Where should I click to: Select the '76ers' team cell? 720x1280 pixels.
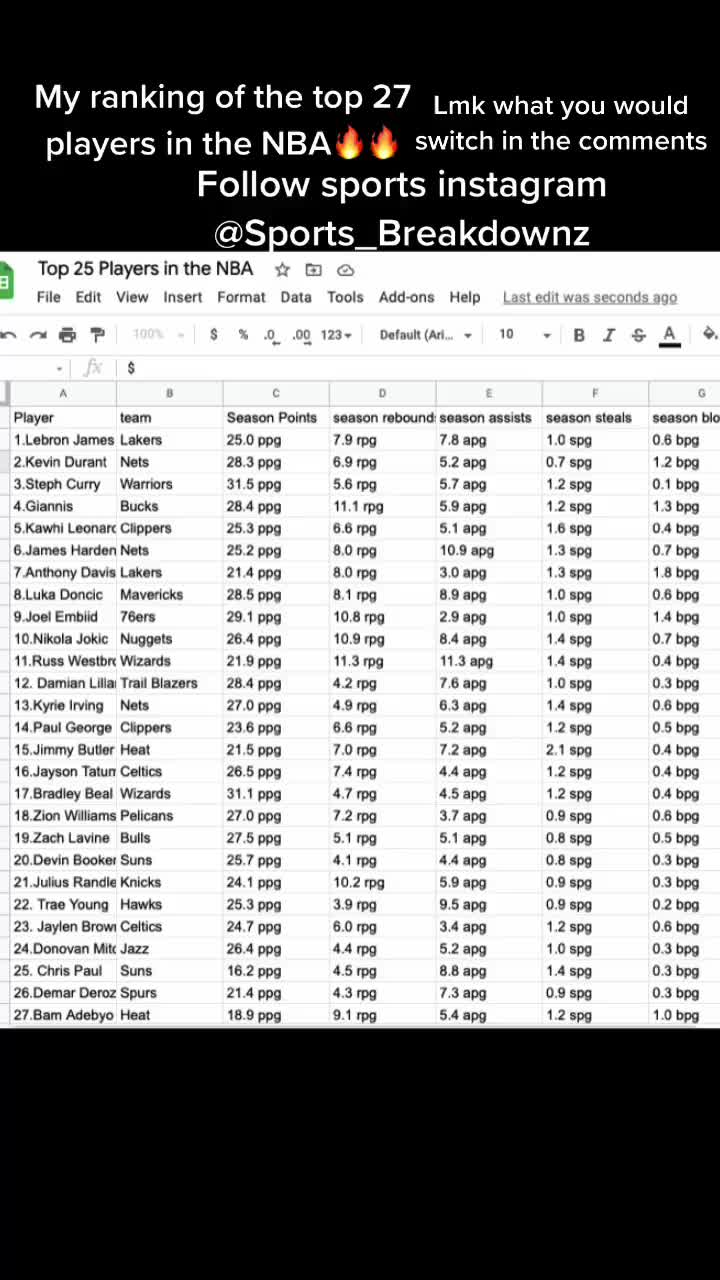pos(170,616)
